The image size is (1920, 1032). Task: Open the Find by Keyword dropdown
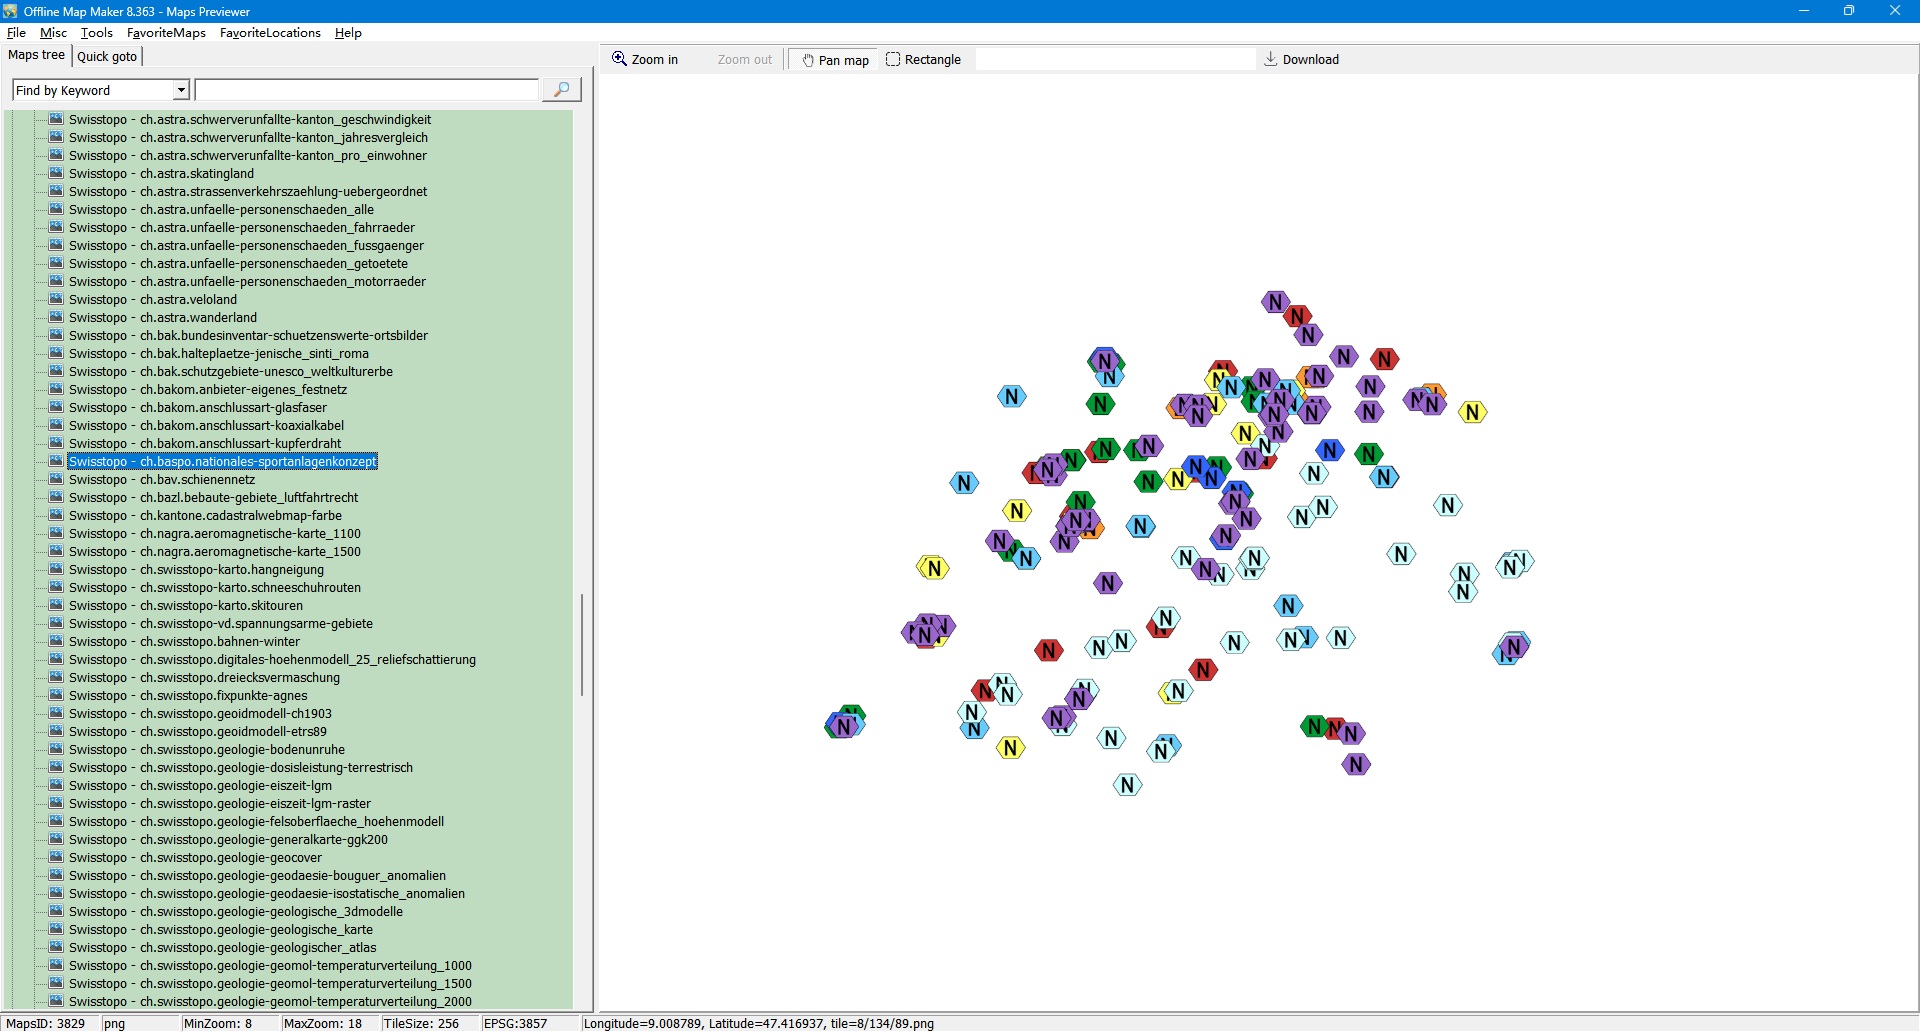click(181, 91)
